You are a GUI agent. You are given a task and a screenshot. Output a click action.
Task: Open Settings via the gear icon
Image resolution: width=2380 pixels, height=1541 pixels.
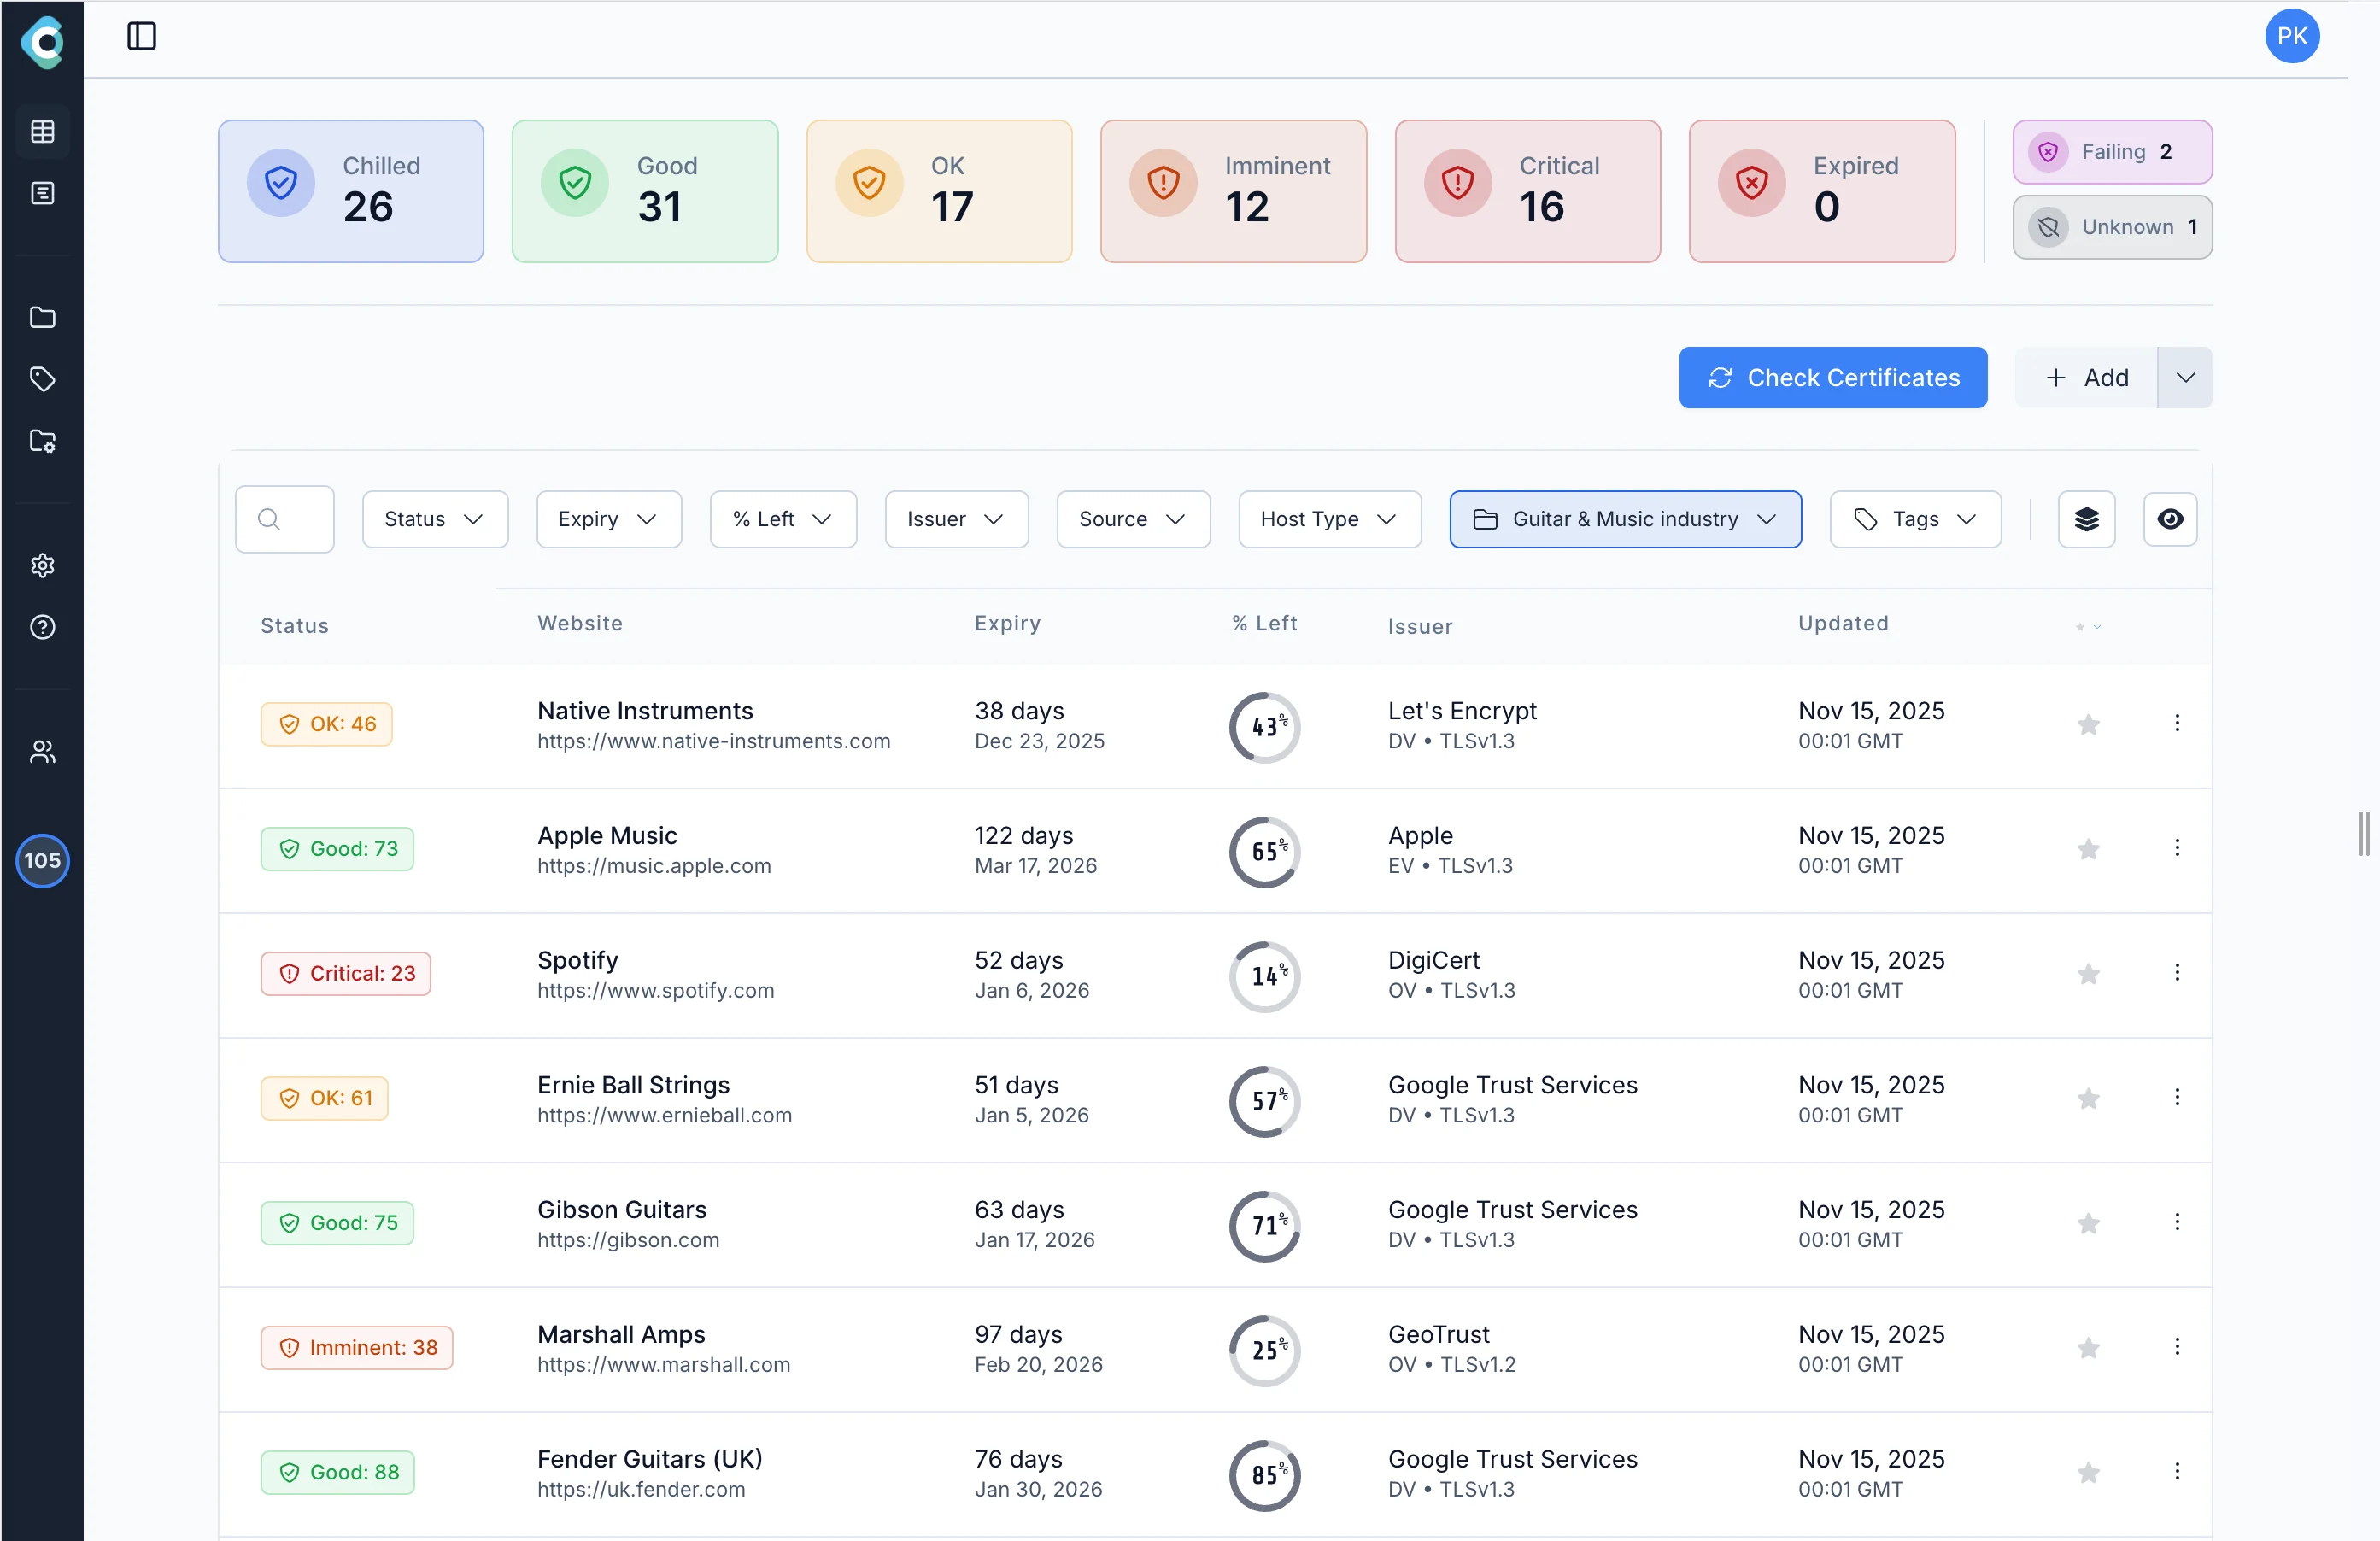42,565
